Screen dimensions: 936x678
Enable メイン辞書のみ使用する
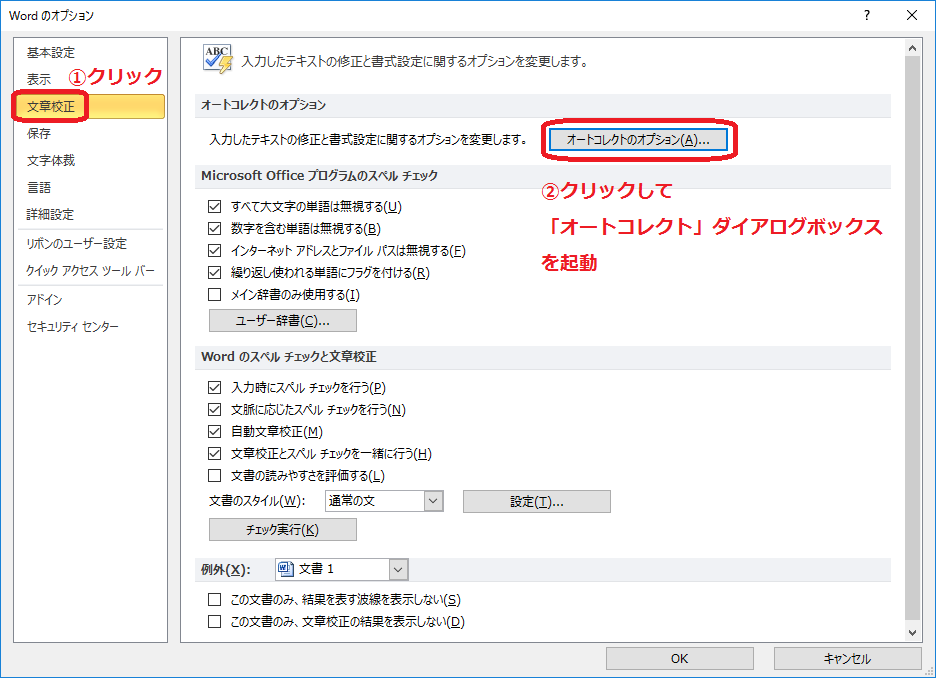tap(214, 293)
